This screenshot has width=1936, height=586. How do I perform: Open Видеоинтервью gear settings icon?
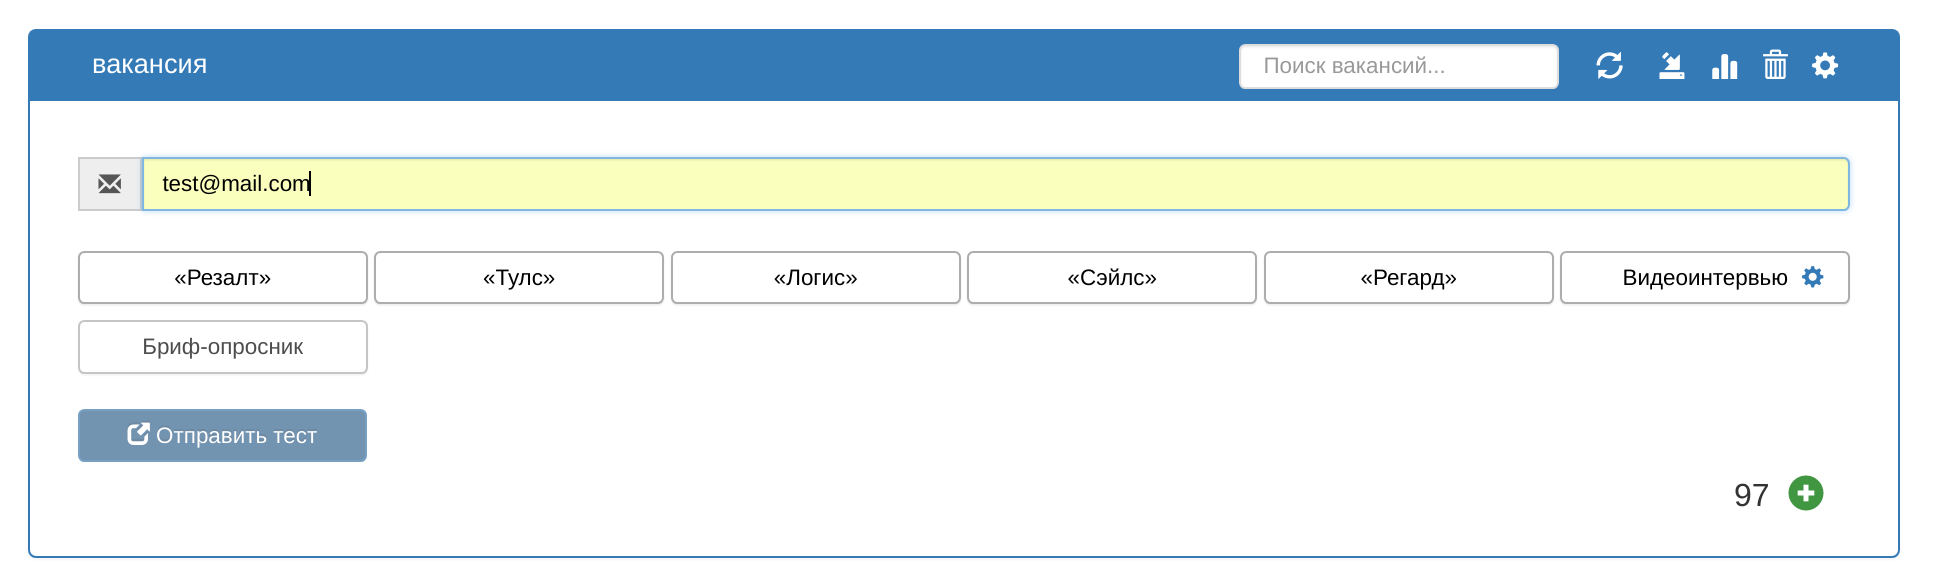pyautogui.click(x=1812, y=277)
